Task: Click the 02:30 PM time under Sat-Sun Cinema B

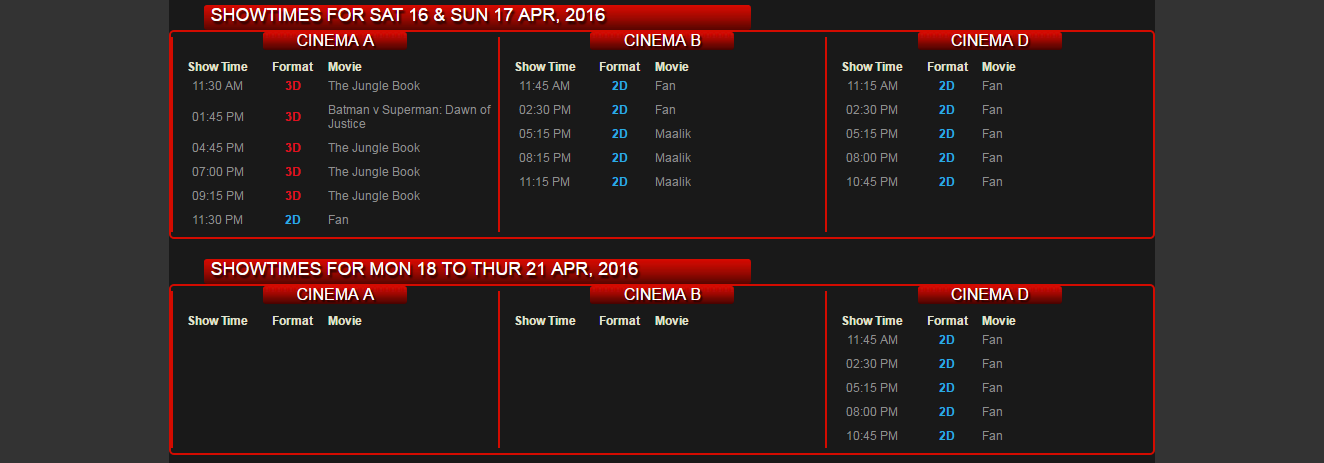Action: coord(545,110)
